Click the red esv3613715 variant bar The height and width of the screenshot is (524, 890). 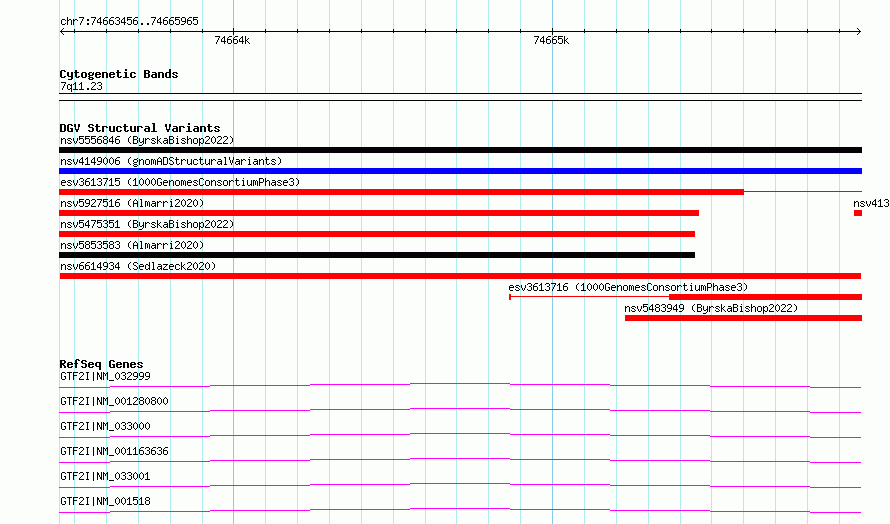pos(401,192)
